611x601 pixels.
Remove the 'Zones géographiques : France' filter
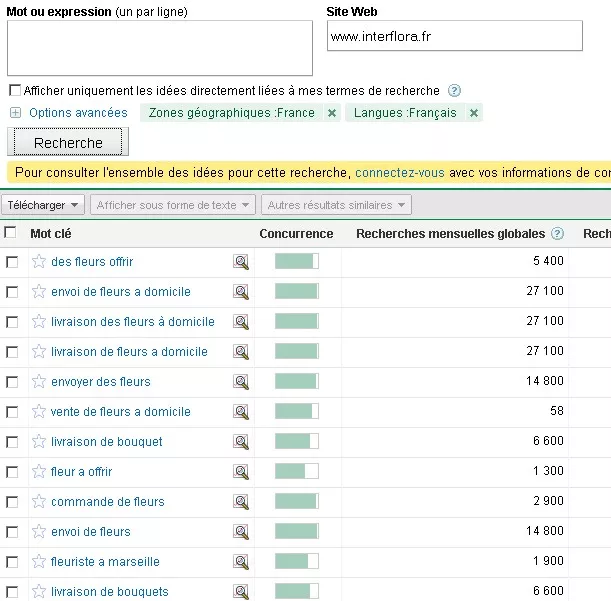point(332,113)
